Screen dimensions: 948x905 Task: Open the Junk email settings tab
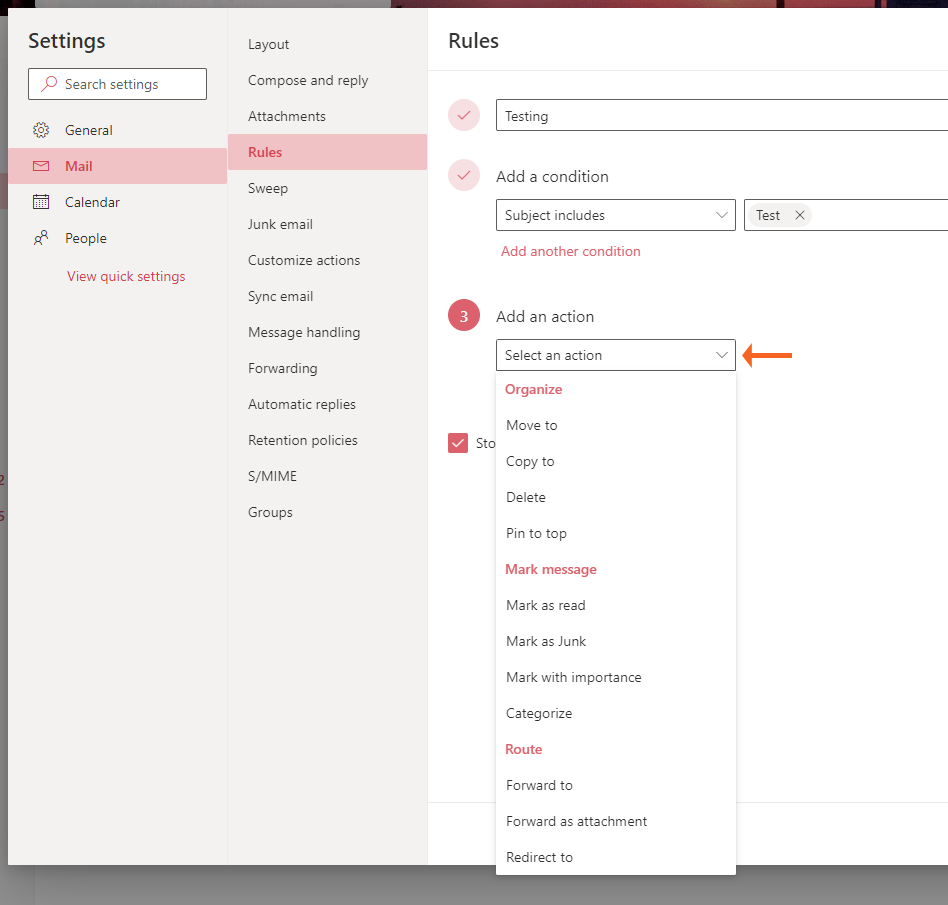coord(280,224)
